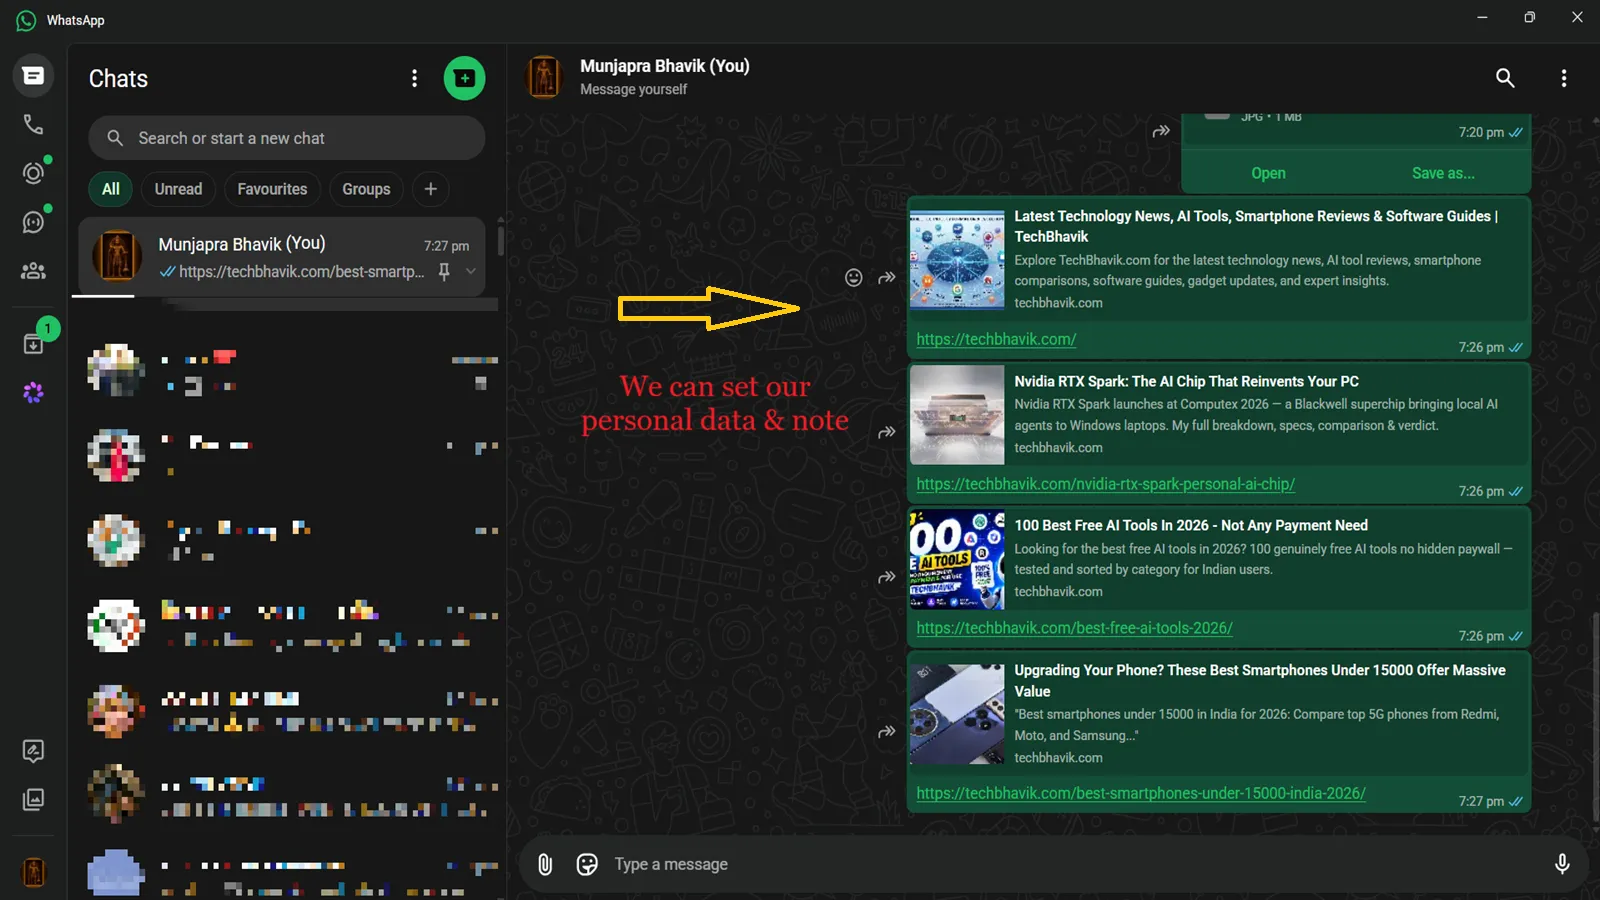
Task: Click the 100 Best Free AI Tools title
Action: click(x=1191, y=525)
